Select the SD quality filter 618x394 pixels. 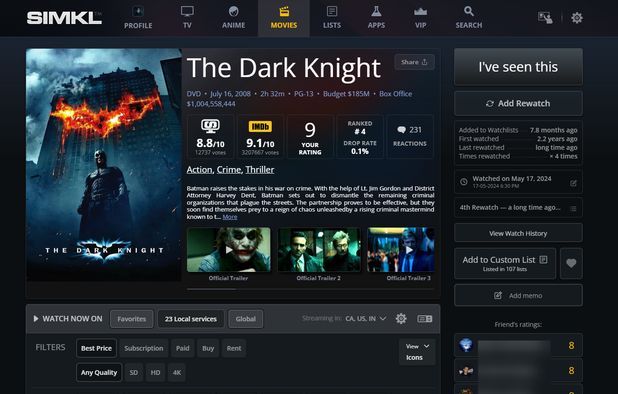[x=134, y=372]
